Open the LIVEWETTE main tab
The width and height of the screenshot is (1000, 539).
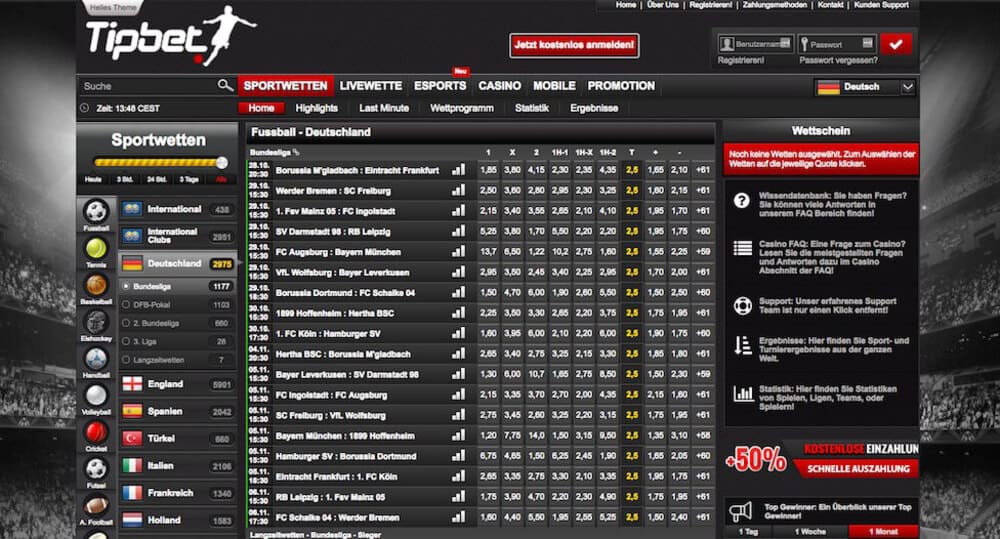(371, 85)
